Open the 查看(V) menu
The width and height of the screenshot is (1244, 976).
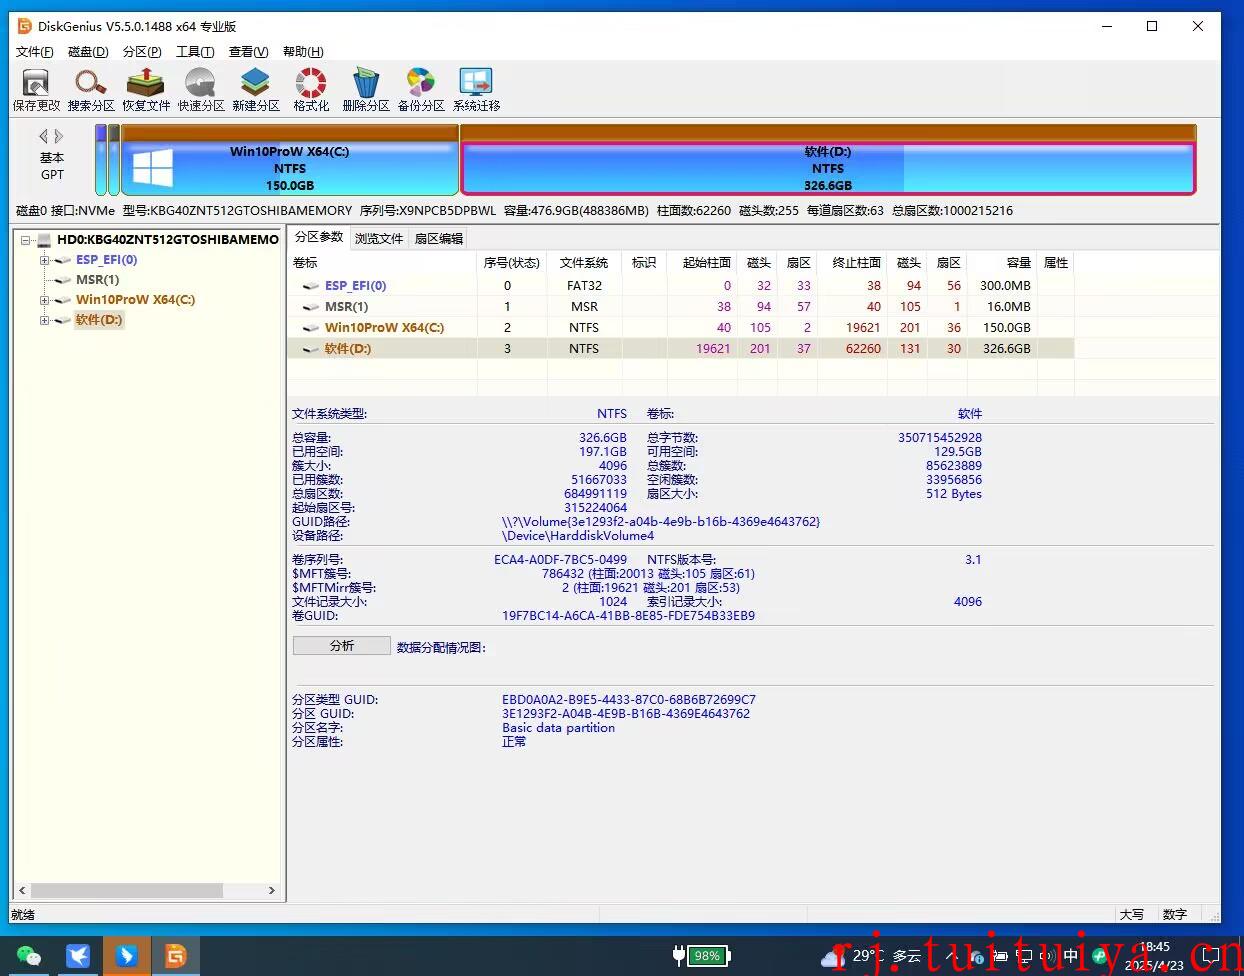(x=248, y=52)
